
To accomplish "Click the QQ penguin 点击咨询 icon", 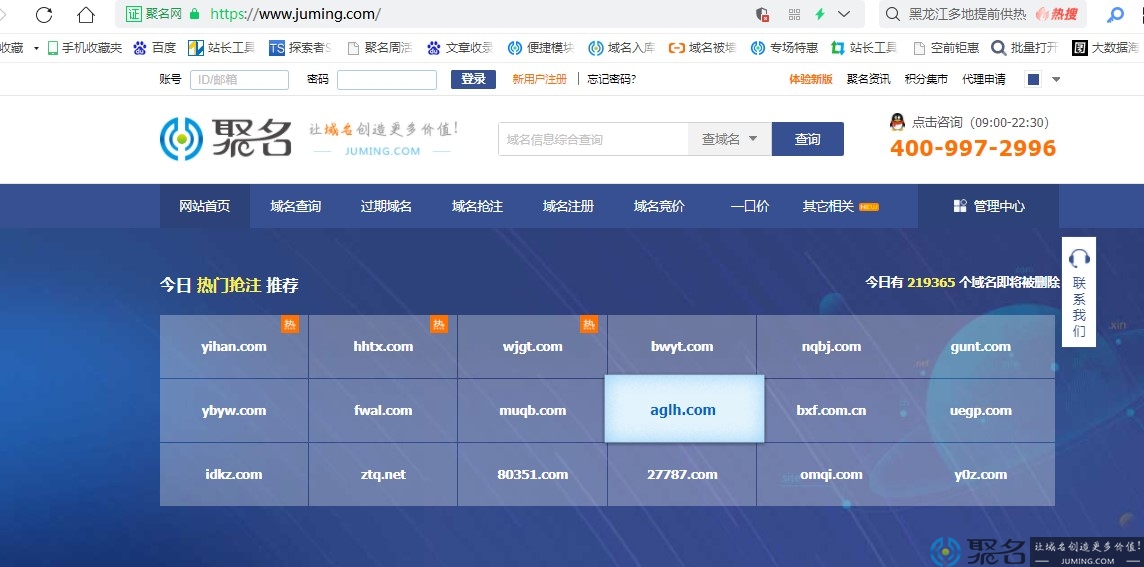I will 897,122.
